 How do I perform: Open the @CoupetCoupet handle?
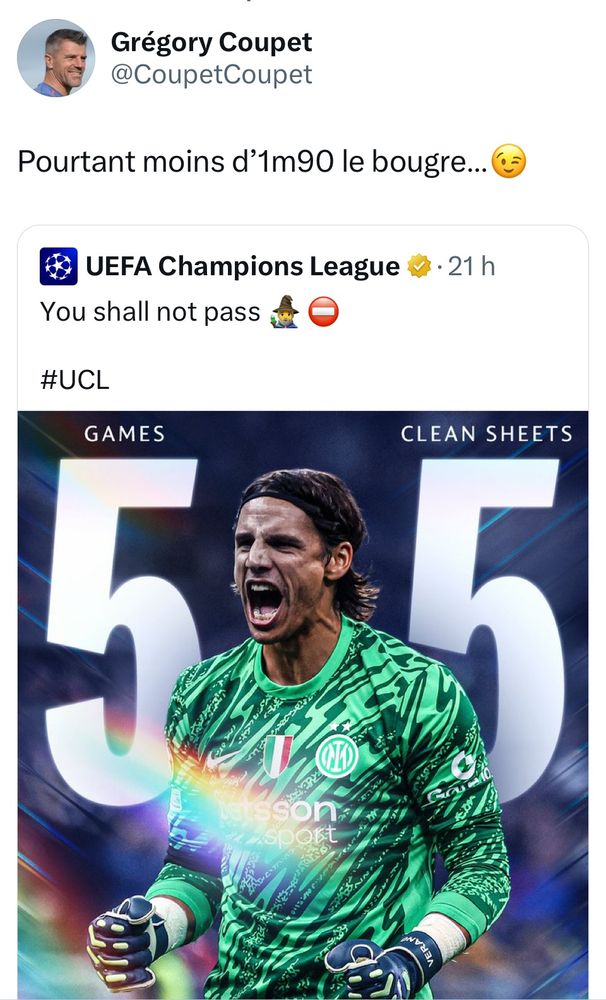[x=211, y=75]
